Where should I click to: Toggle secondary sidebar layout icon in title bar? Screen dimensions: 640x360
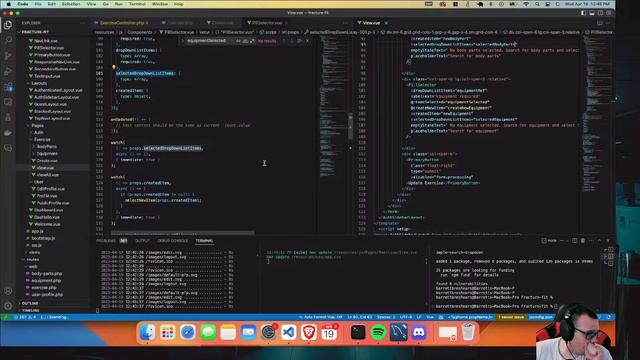pos(600,13)
